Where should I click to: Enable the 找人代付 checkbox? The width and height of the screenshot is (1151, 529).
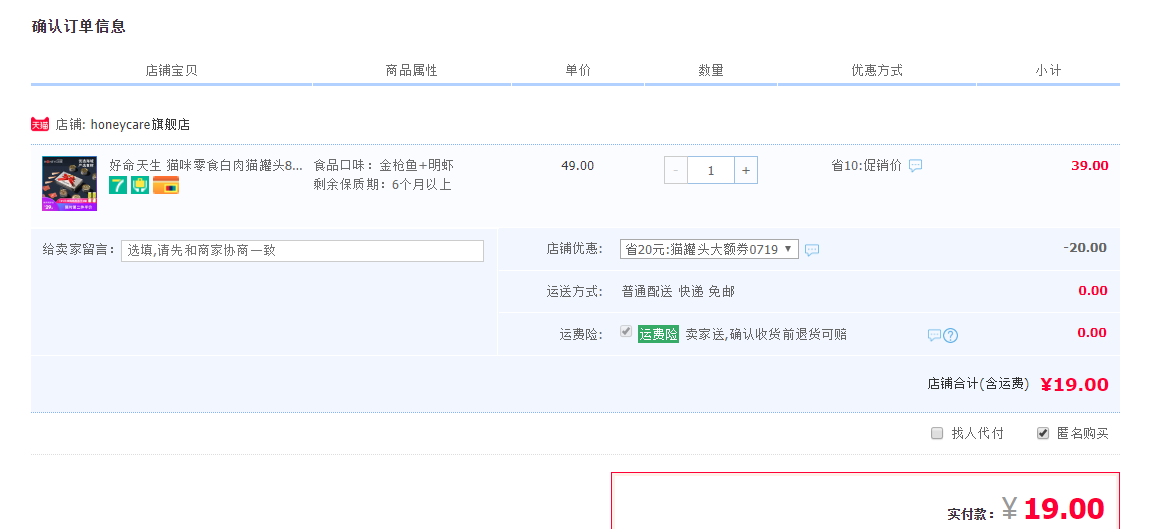point(937,433)
